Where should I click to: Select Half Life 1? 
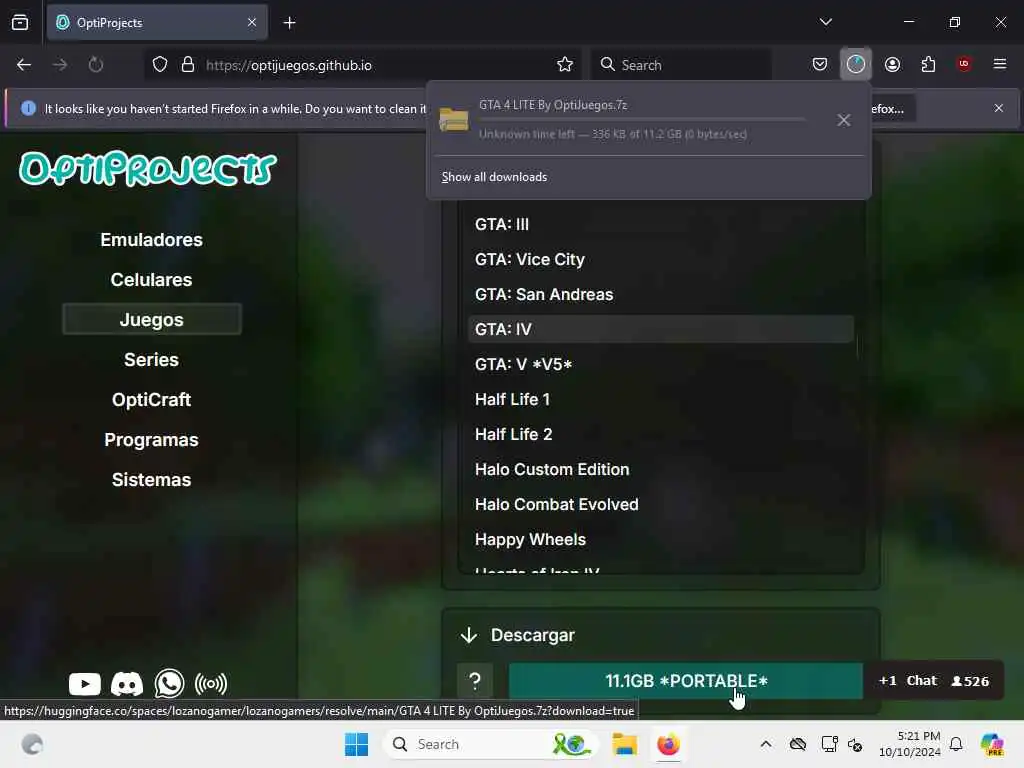661,399
